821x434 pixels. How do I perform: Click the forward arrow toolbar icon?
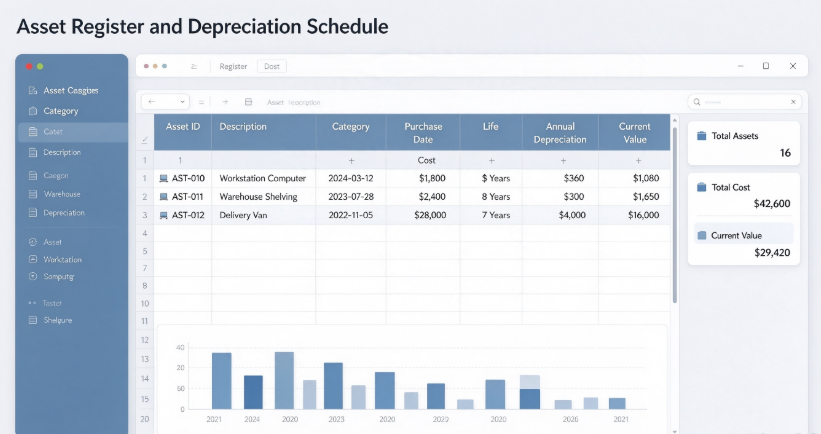[225, 102]
